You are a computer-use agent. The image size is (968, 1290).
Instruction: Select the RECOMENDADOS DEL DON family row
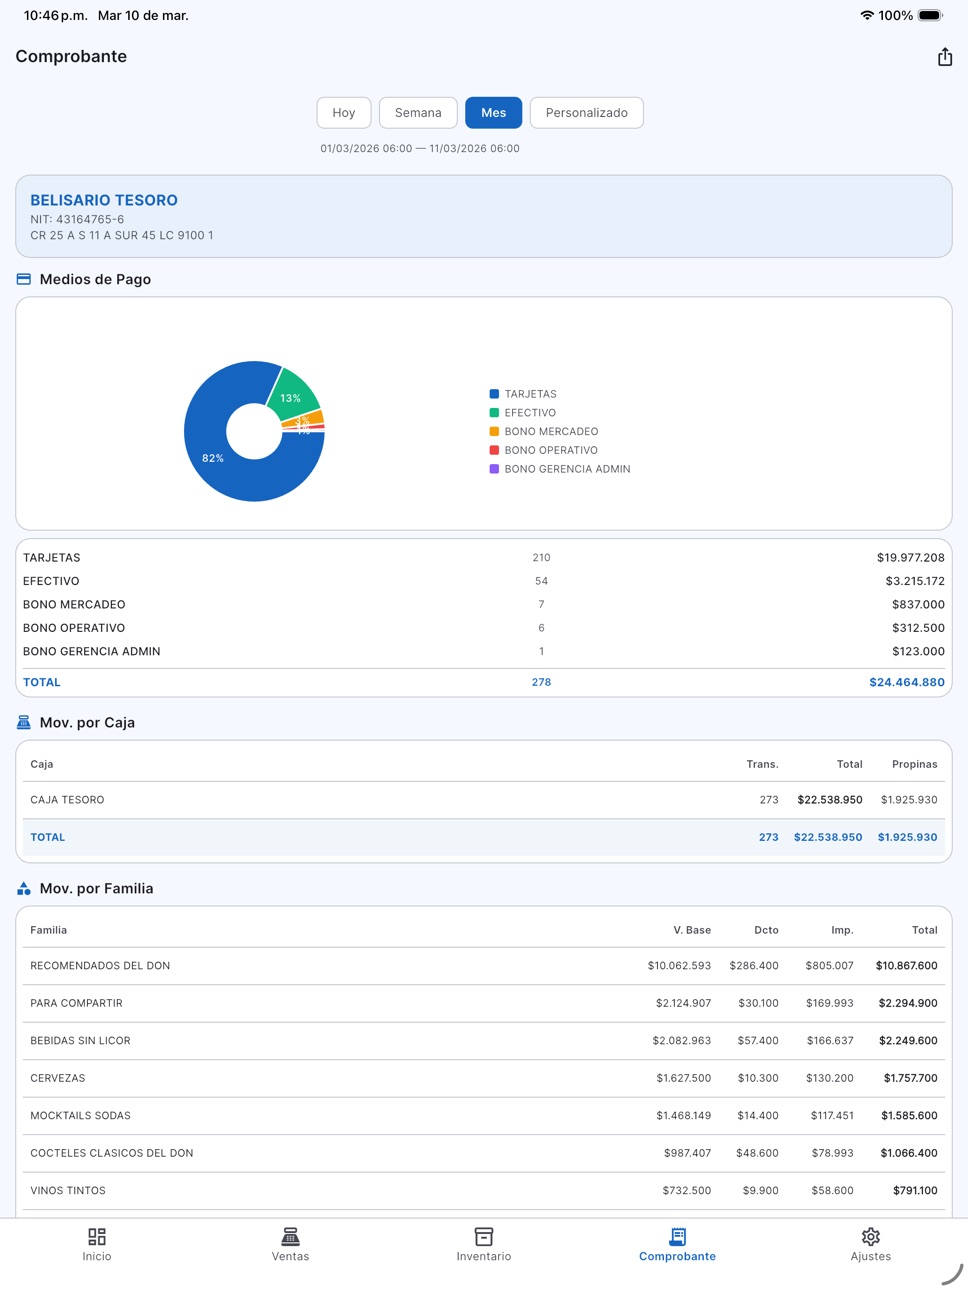pyautogui.click(x=484, y=966)
